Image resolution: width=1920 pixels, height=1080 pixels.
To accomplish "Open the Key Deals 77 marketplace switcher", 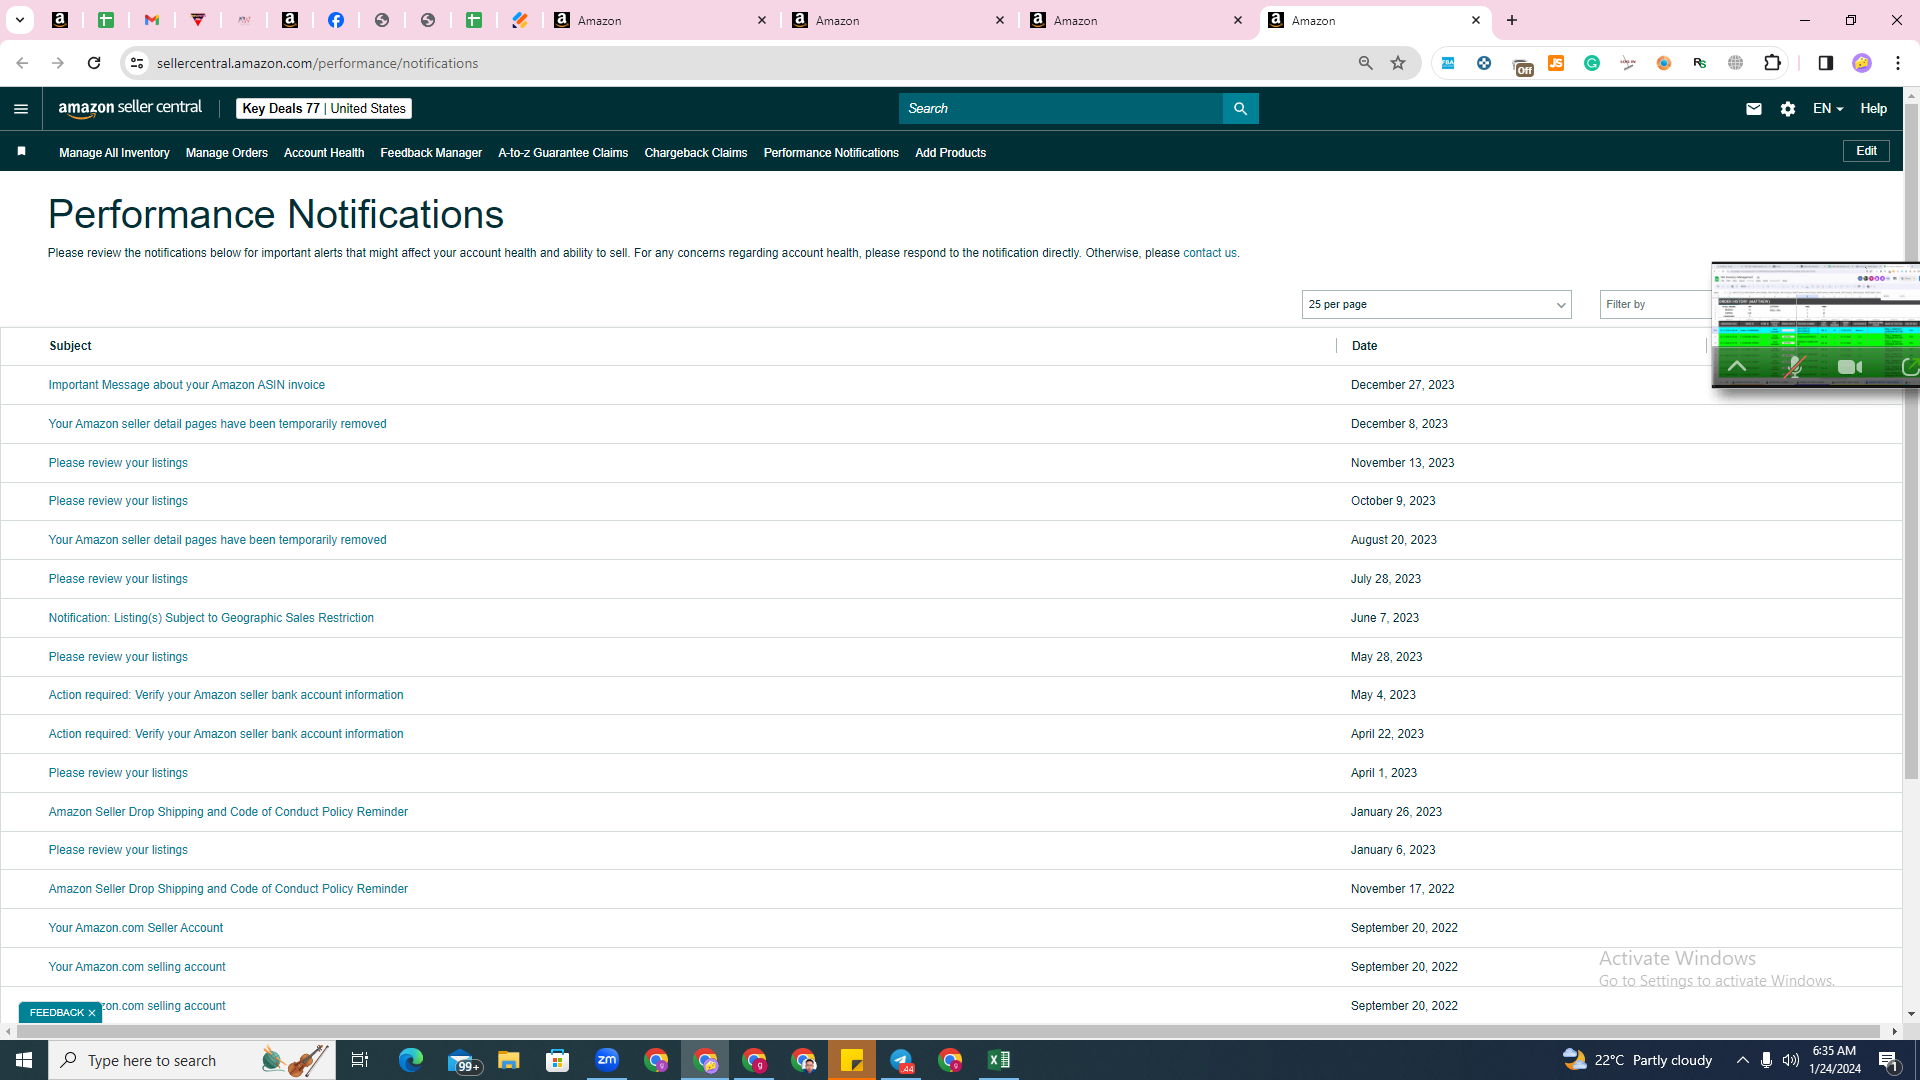I will tap(324, 109).
